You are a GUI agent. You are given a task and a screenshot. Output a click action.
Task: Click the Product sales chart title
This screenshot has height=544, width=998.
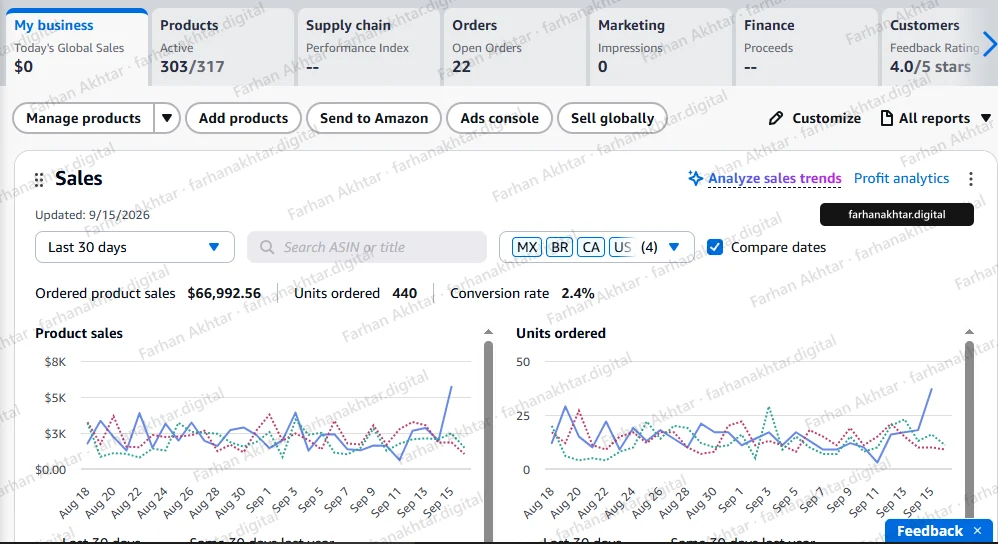(x=79, y=333)
